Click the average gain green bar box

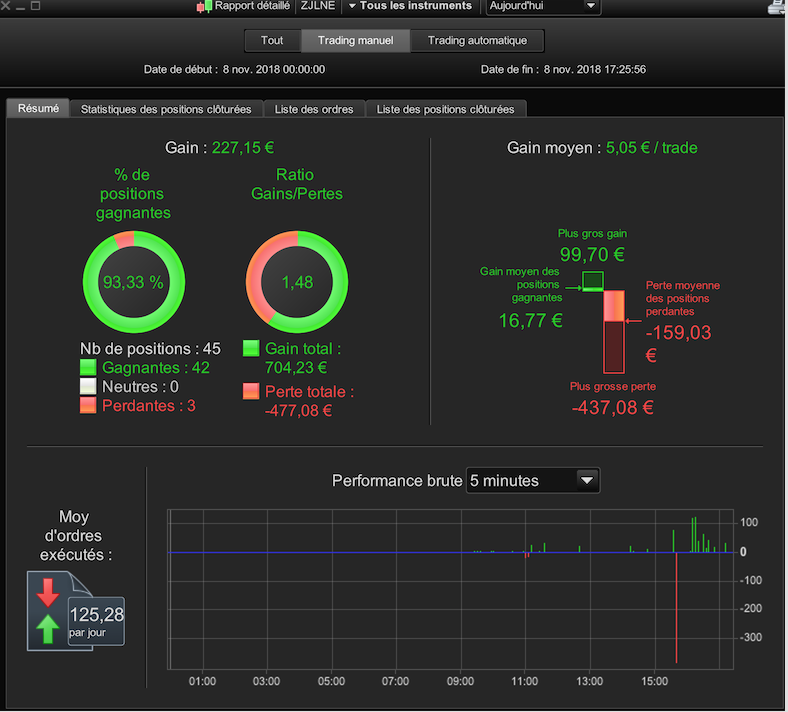[x=593, y=281]
